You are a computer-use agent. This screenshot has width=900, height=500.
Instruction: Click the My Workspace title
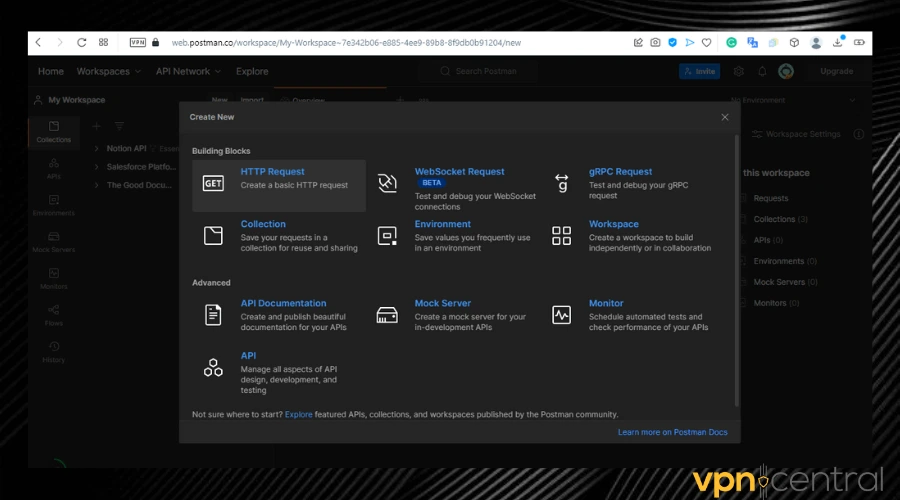coord(76,100)
